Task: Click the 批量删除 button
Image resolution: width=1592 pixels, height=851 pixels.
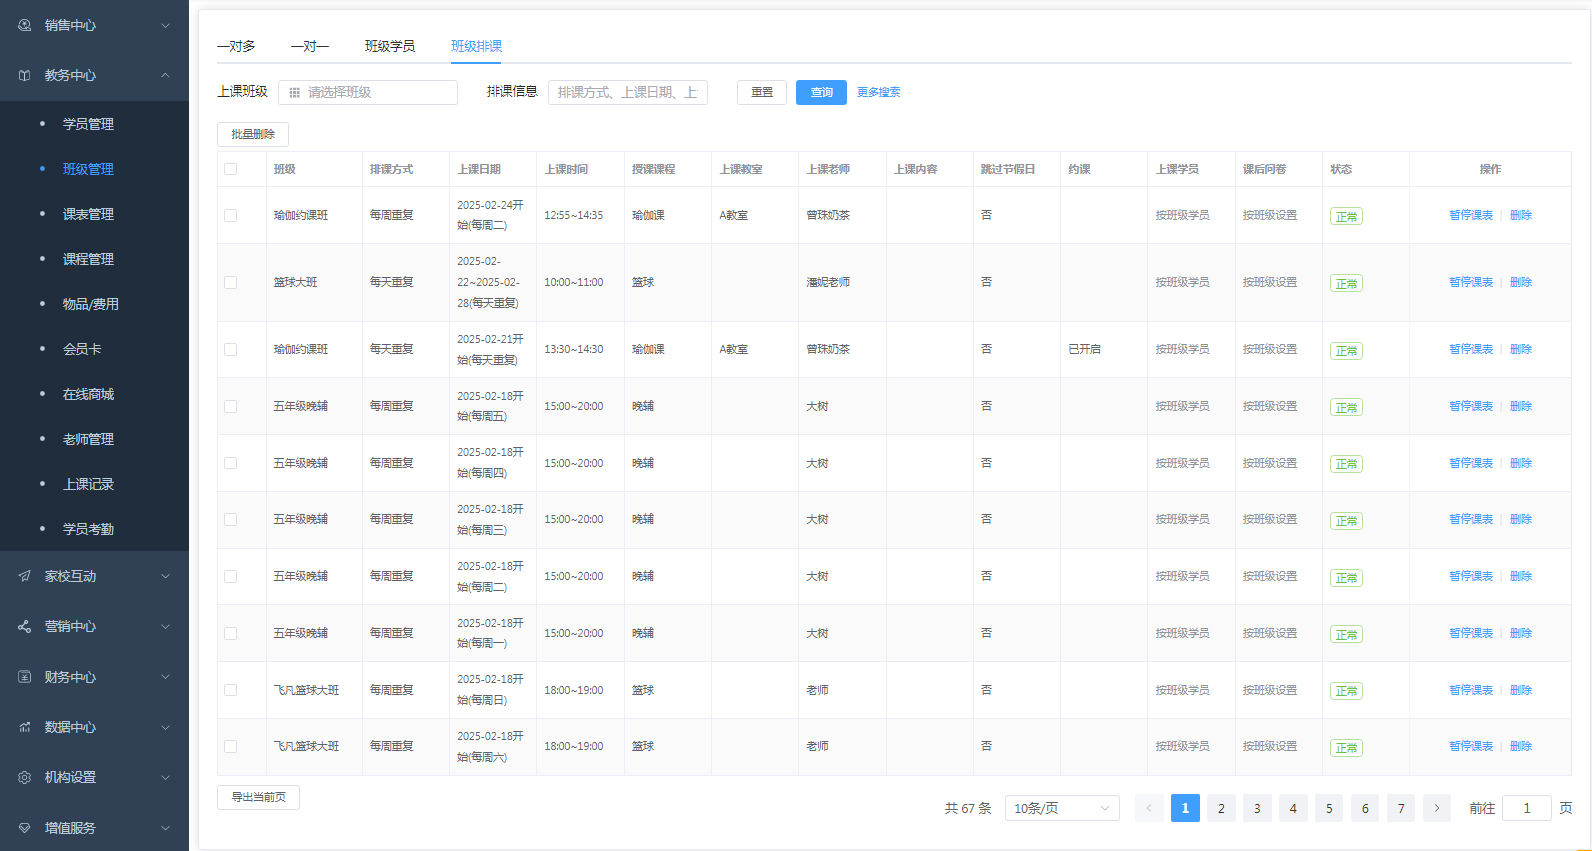Action: (x=253, y=134)
